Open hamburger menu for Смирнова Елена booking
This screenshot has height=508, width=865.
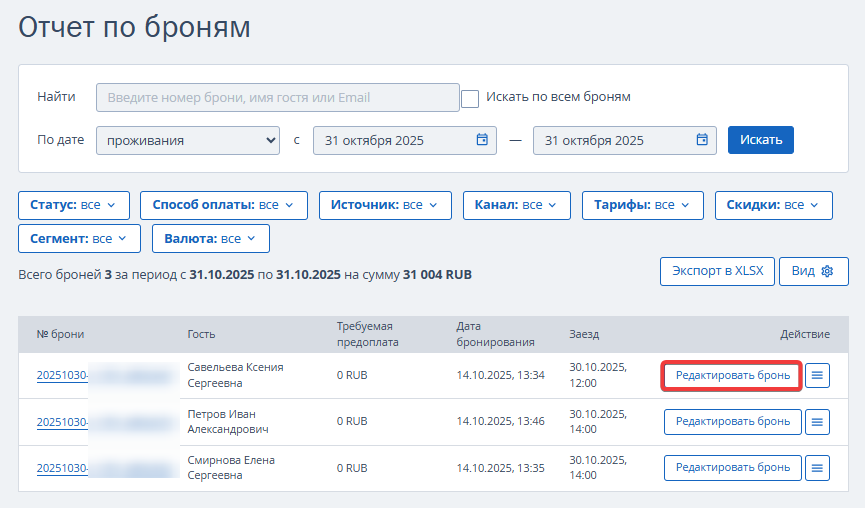coord(817,467)
